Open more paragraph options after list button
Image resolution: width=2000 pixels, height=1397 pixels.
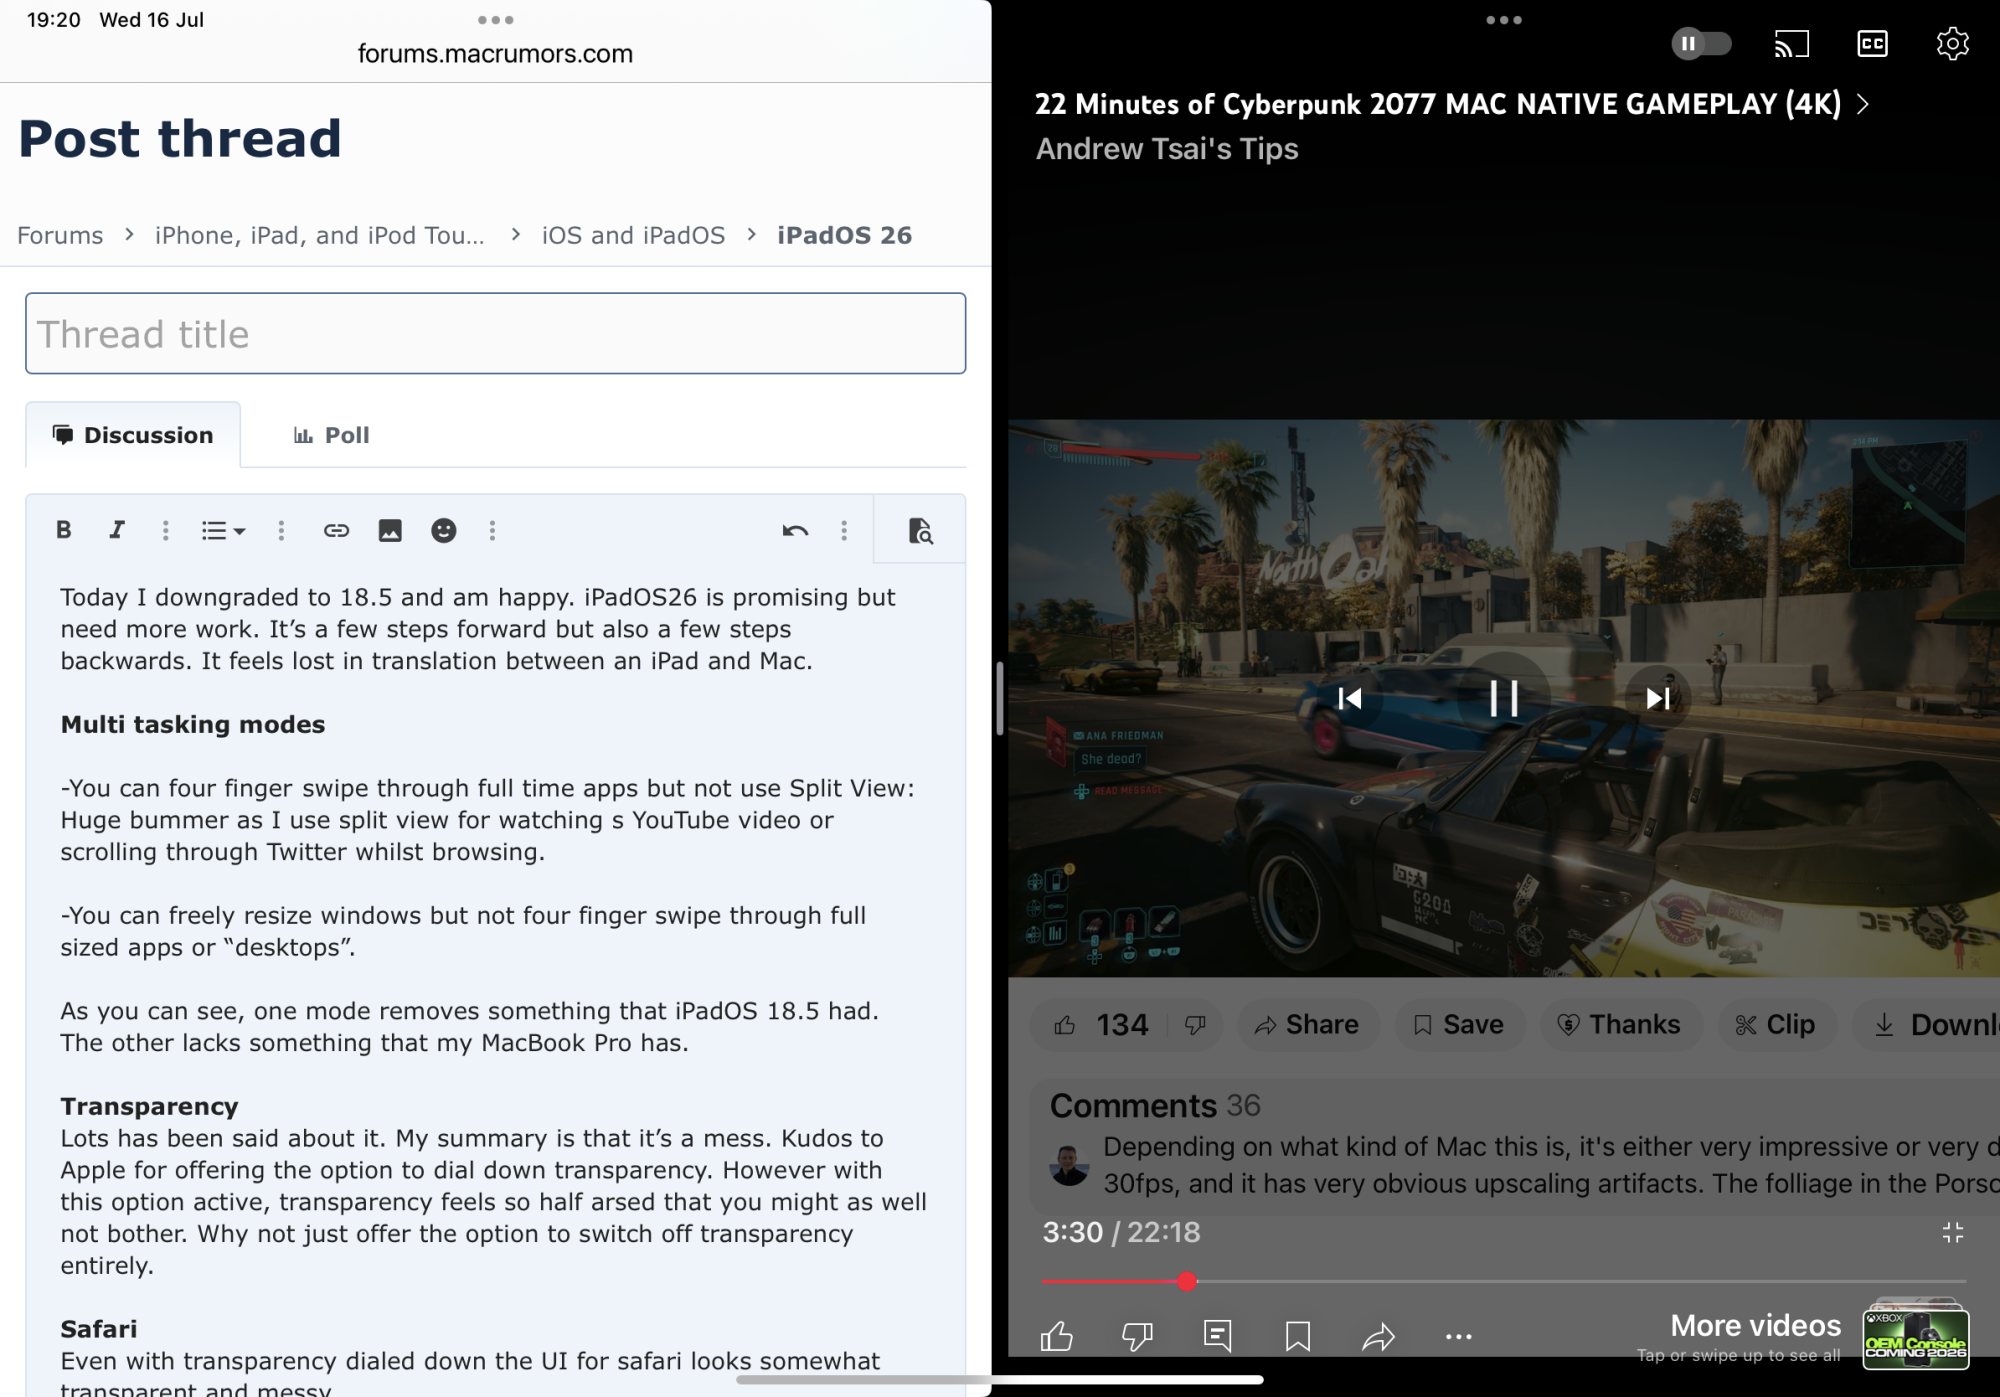tap(281, 530)
